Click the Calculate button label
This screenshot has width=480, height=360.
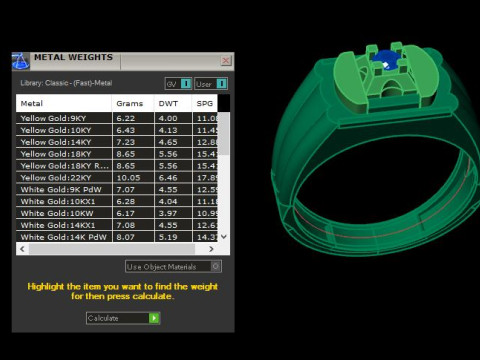(103, 318)
